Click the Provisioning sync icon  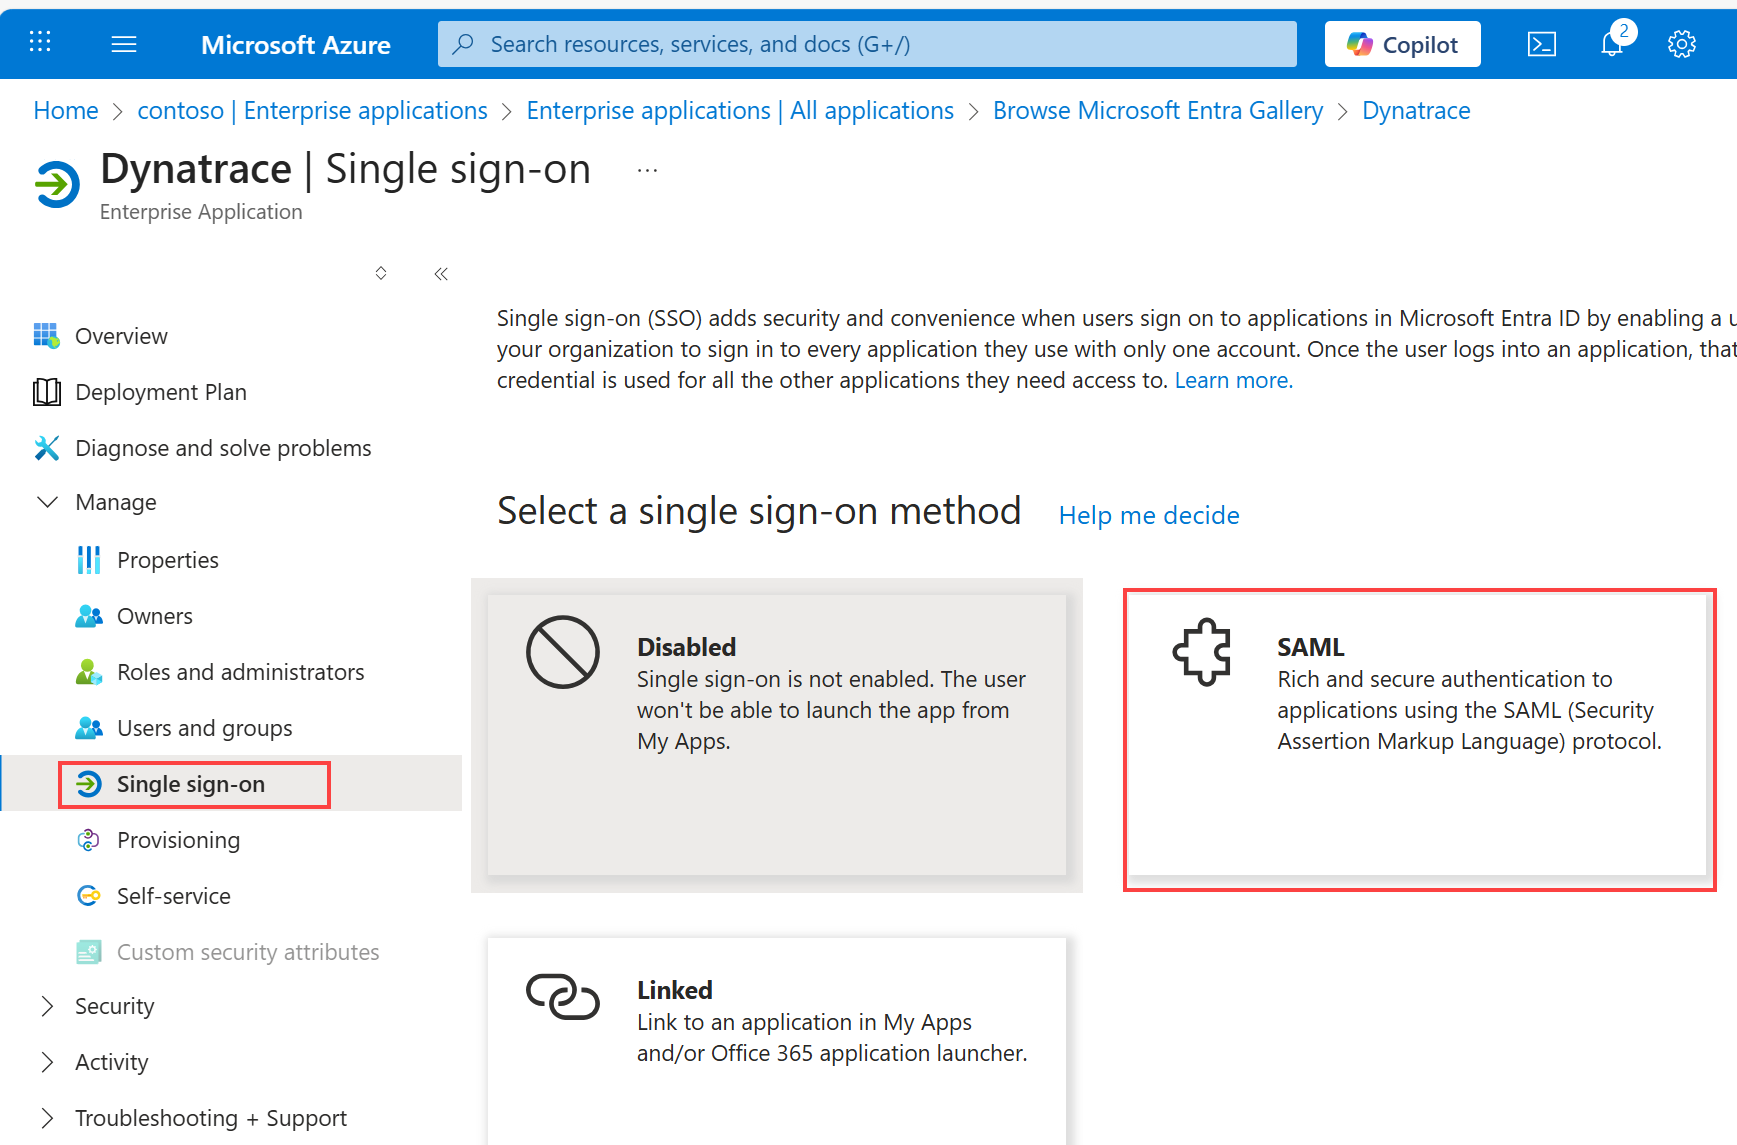pyautogui.click(x=89, y=840)
